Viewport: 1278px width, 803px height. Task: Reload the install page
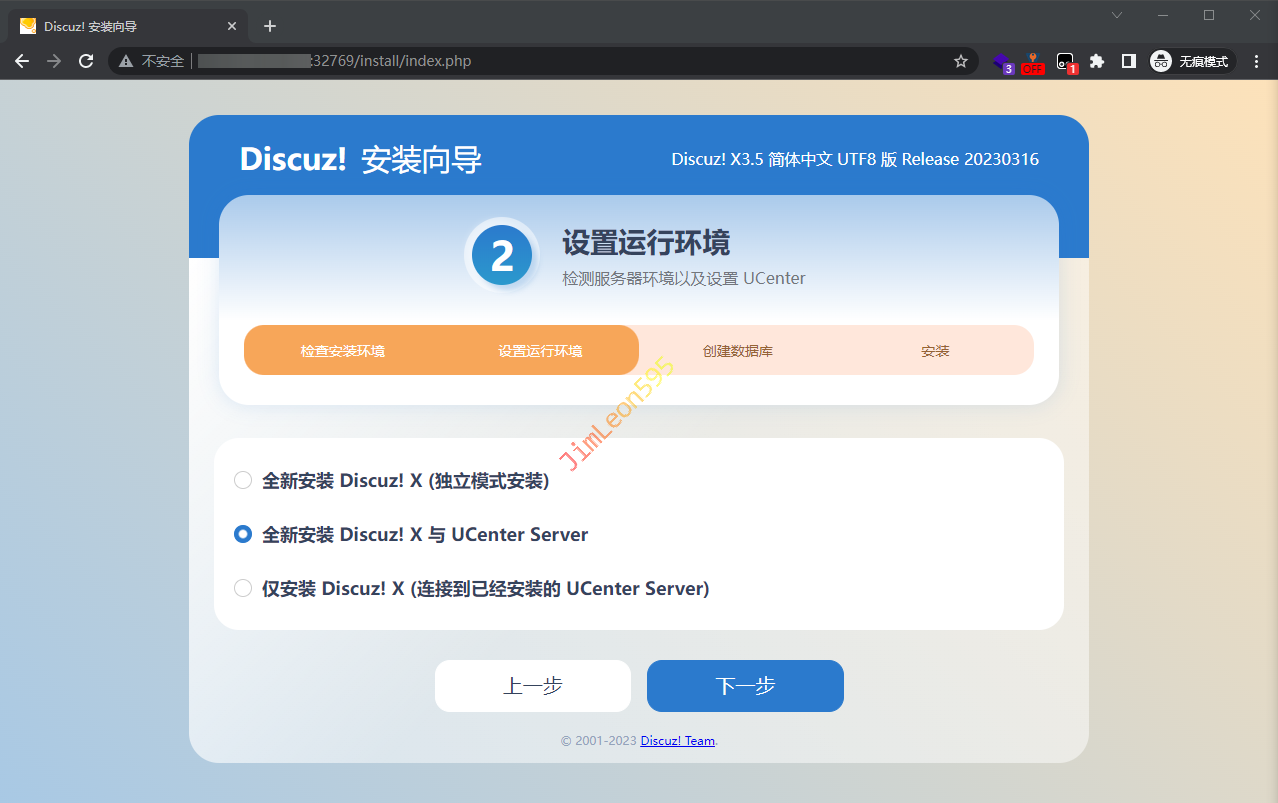(86, 61)
